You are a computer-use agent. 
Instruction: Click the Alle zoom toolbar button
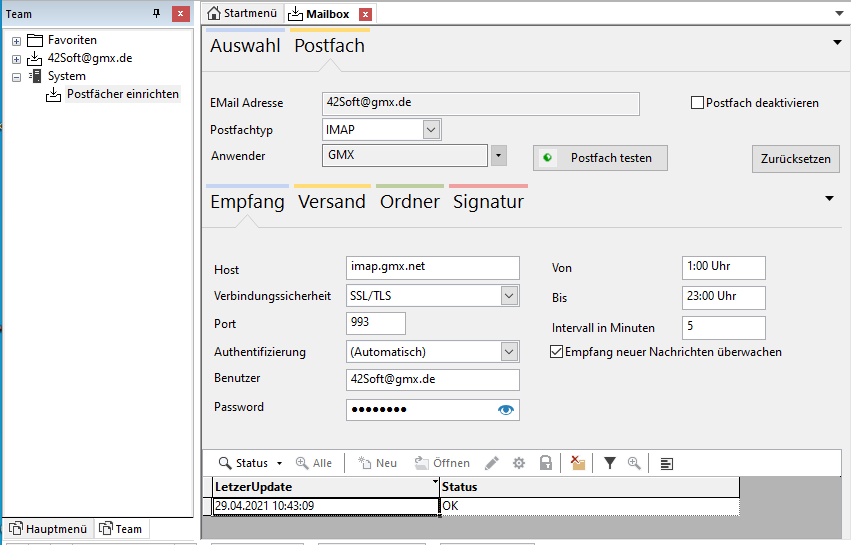[x=314, y=463]
